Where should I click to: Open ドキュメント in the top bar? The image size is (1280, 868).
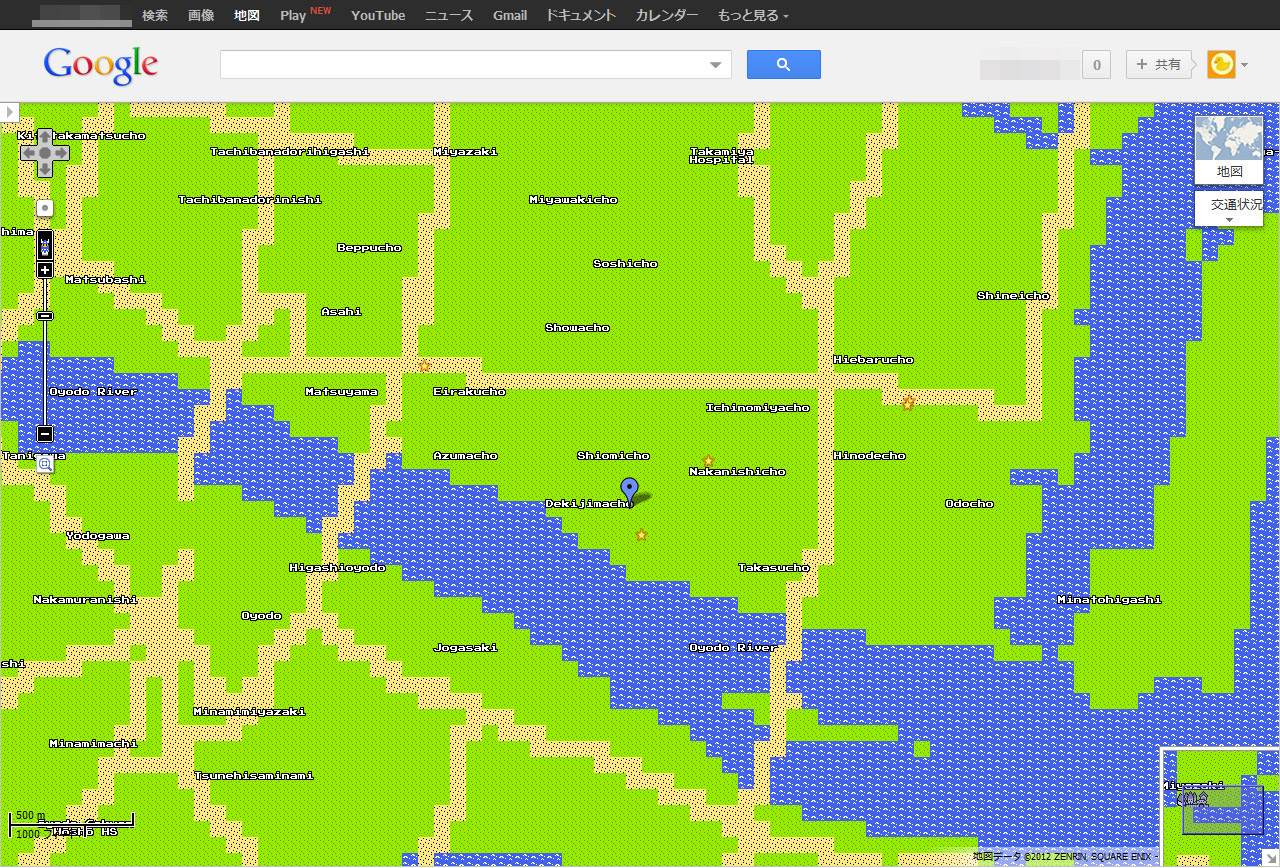point(581,15)
